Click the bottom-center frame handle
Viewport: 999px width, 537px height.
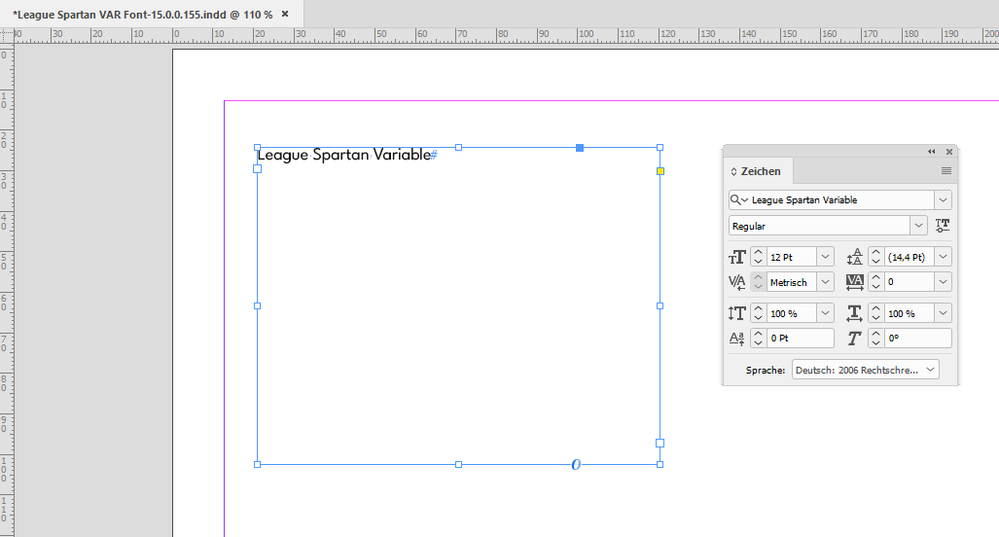(x=459, y=464)
